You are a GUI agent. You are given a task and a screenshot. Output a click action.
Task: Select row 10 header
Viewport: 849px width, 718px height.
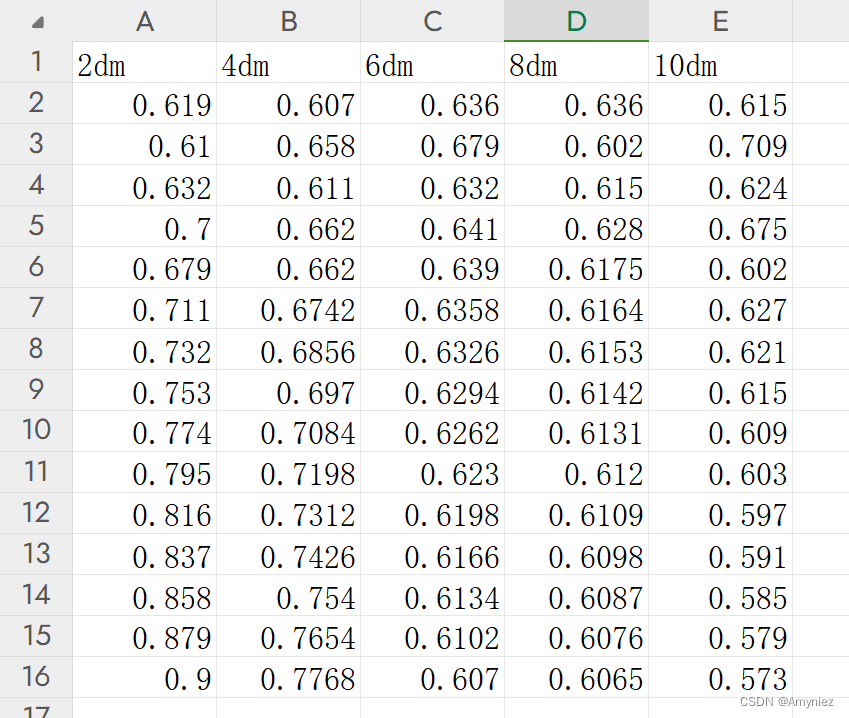pos(36,430)
